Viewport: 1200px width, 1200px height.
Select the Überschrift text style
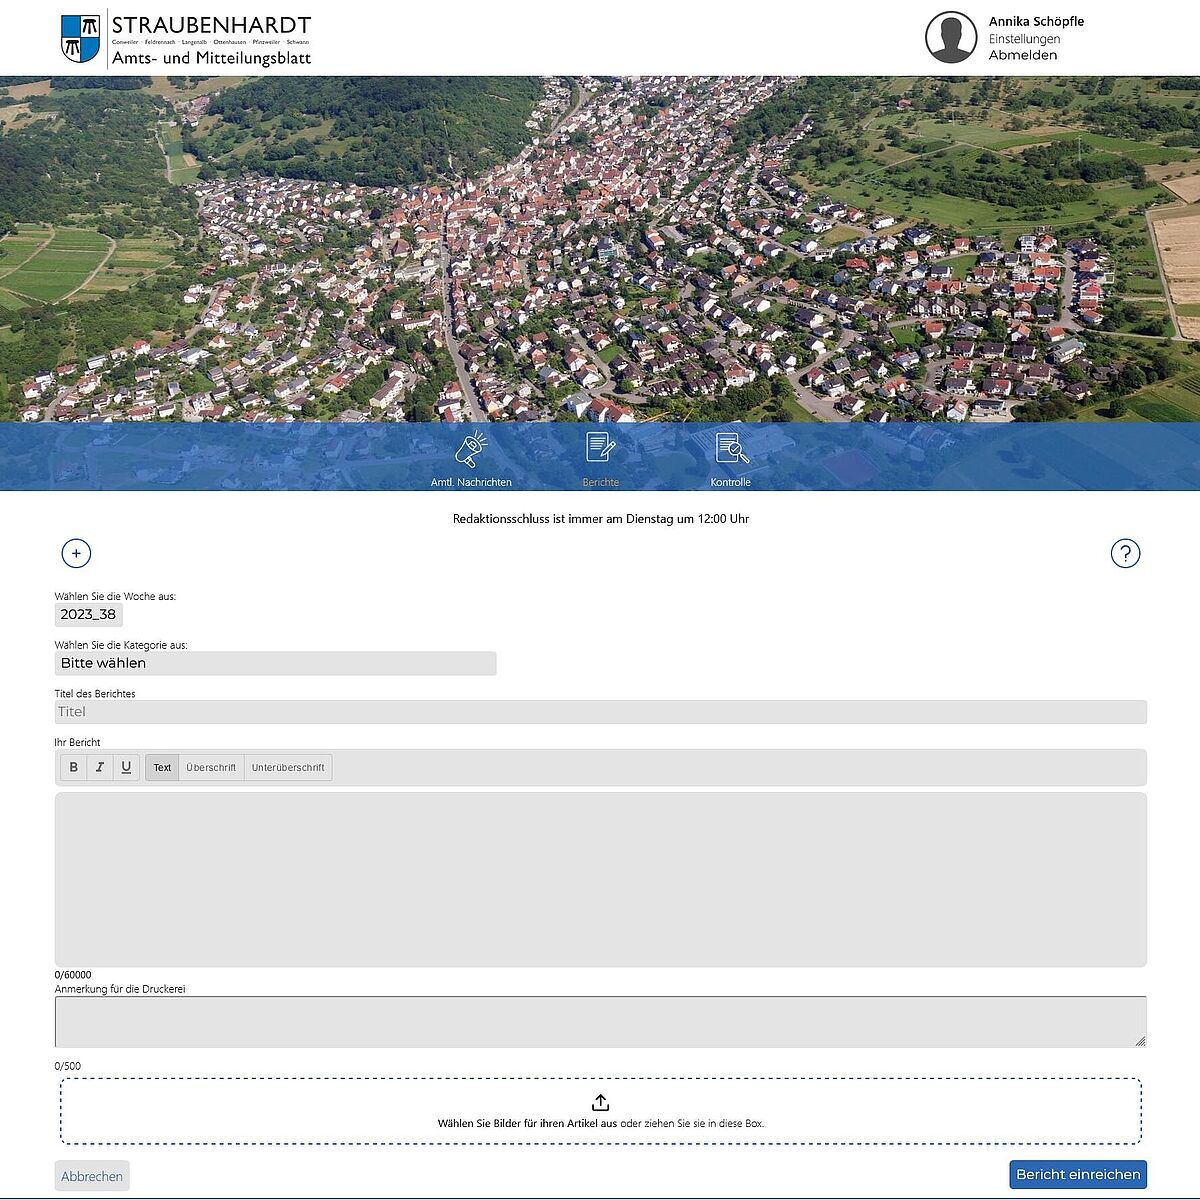coord(211,767)
